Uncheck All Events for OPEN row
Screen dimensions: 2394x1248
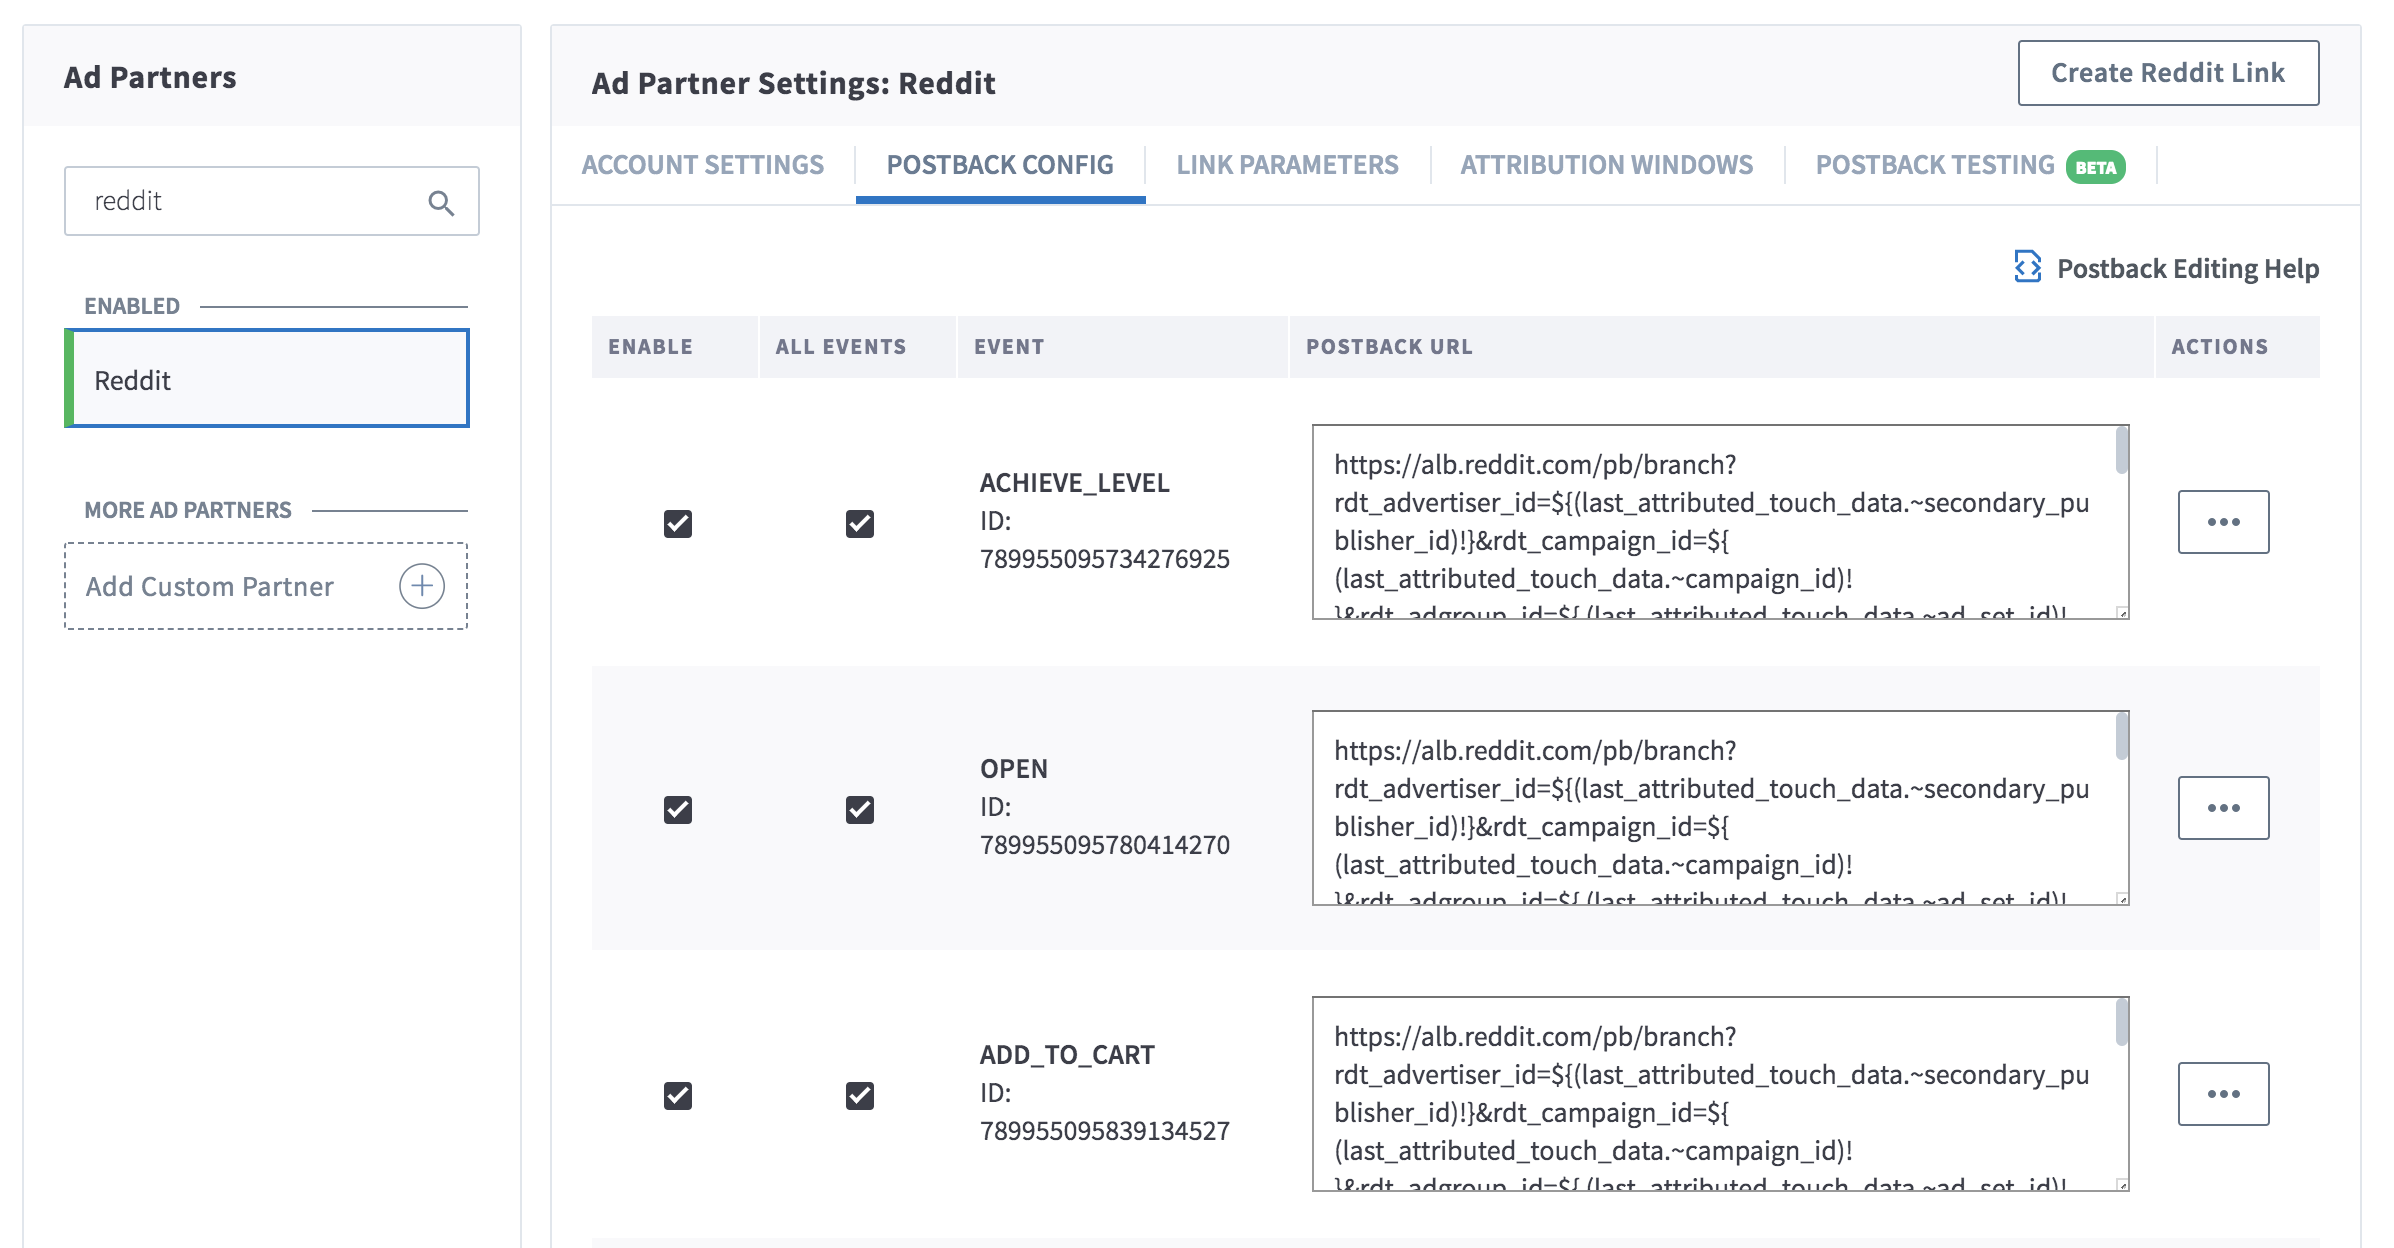(x=860, y=809)
